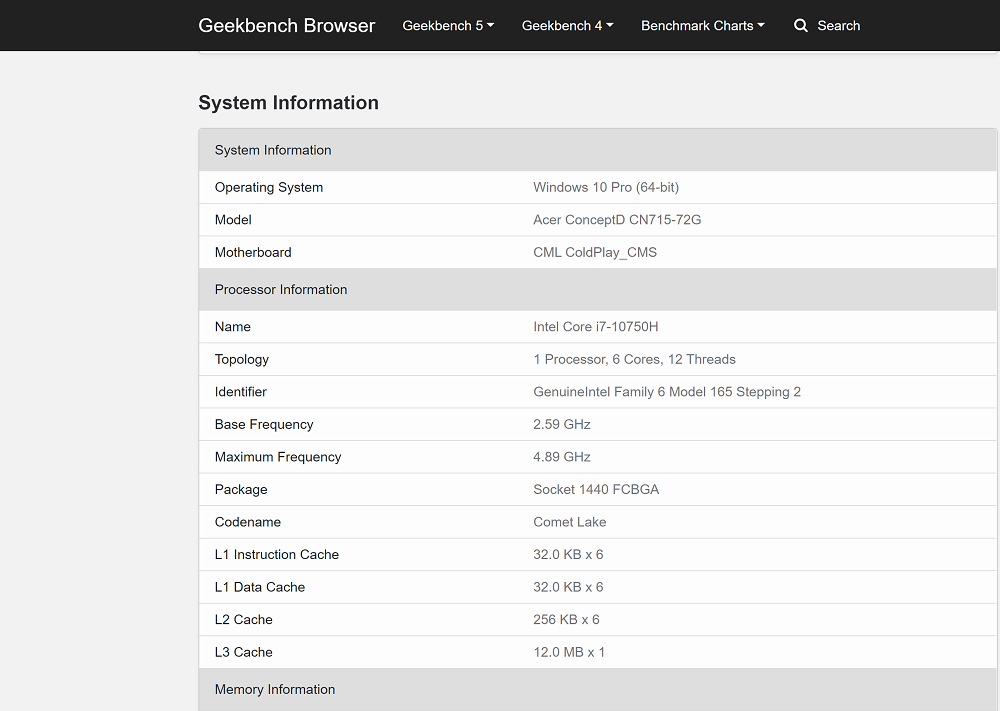Viewport: 1000px width, 711px height.
Task: Click the magnifier search icon
Action: pos(800,26)
